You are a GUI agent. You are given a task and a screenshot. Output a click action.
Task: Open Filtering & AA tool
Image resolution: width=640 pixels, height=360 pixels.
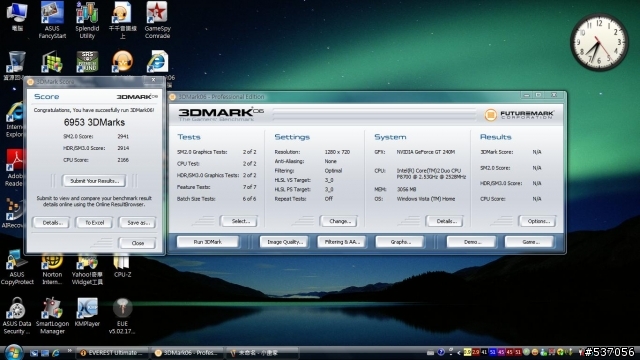click(342, 242)
